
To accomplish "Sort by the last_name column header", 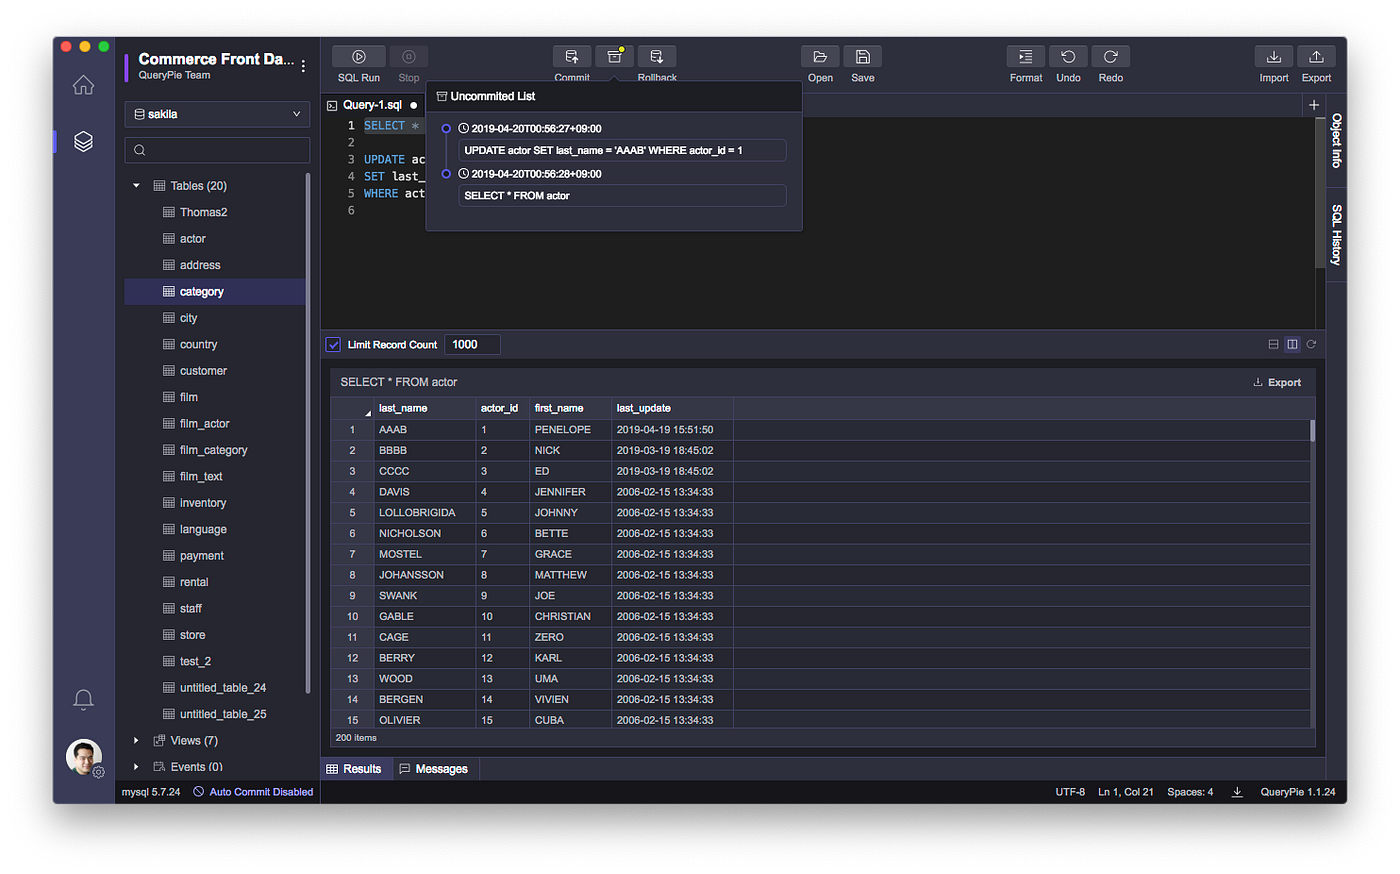I will tap(424, 408).
